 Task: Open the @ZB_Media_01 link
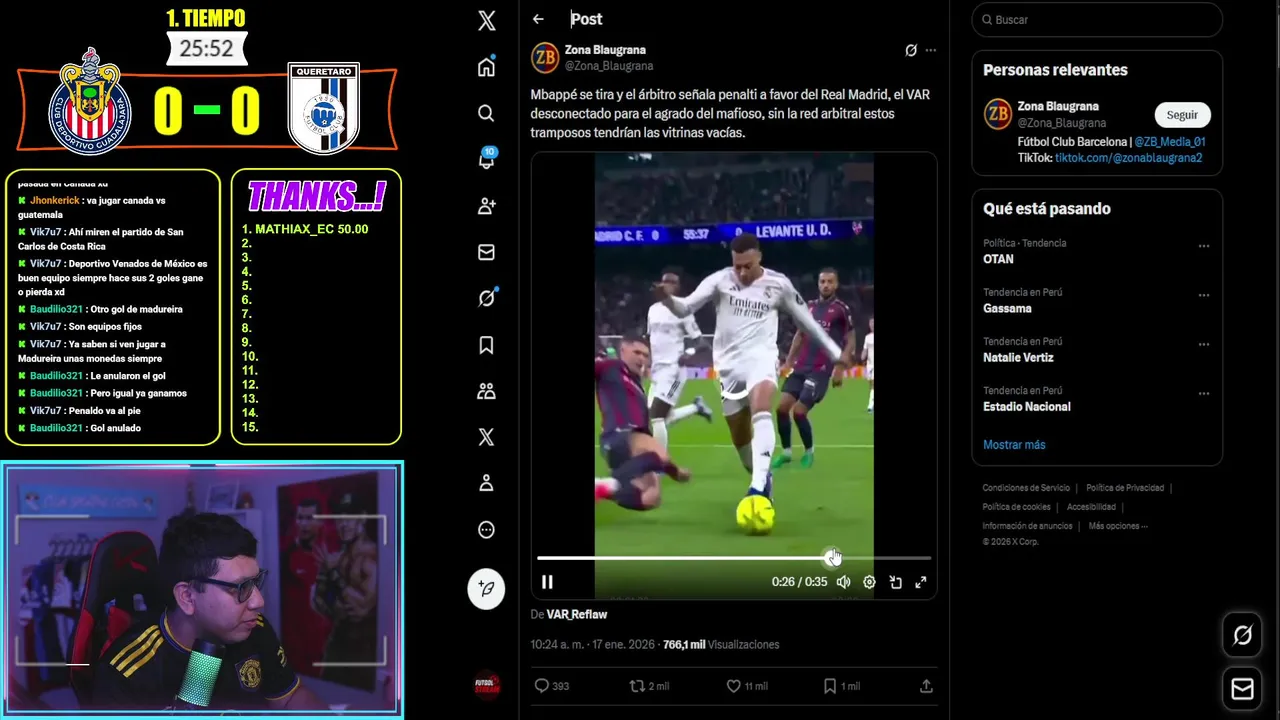point(1170,142)
